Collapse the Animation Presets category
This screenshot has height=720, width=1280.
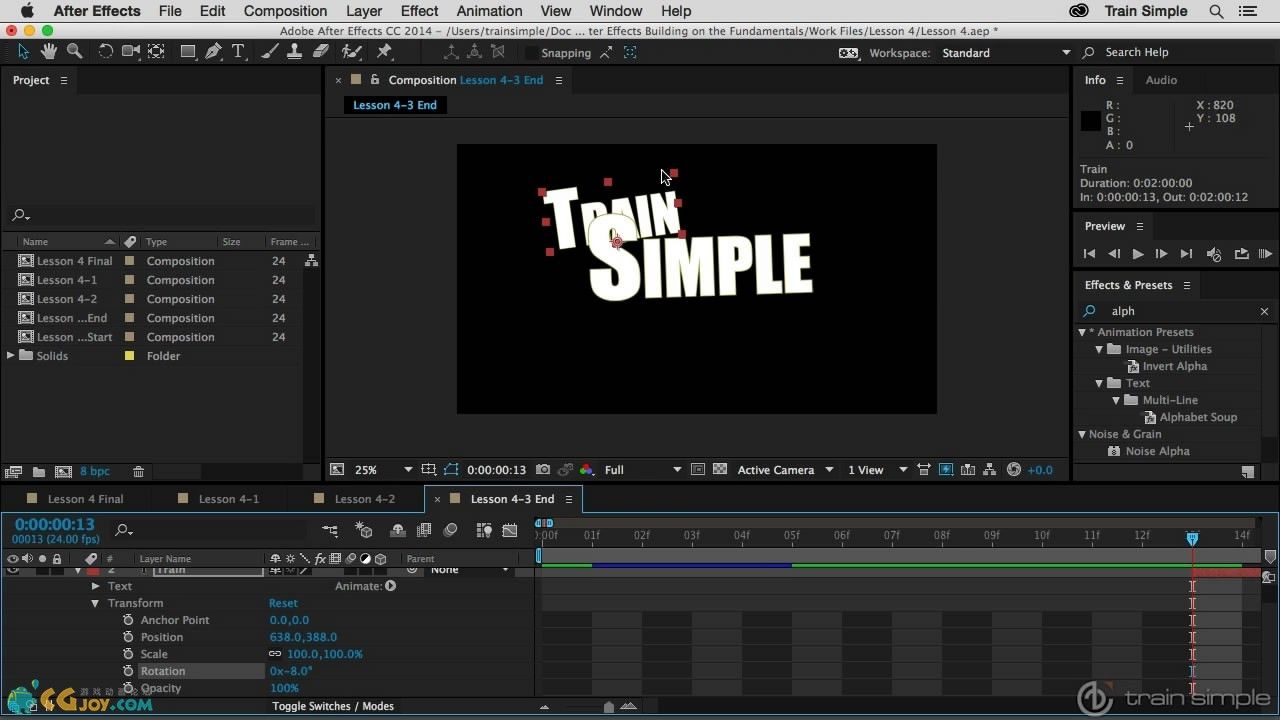pyautogui.click(x=1082, y=332)
